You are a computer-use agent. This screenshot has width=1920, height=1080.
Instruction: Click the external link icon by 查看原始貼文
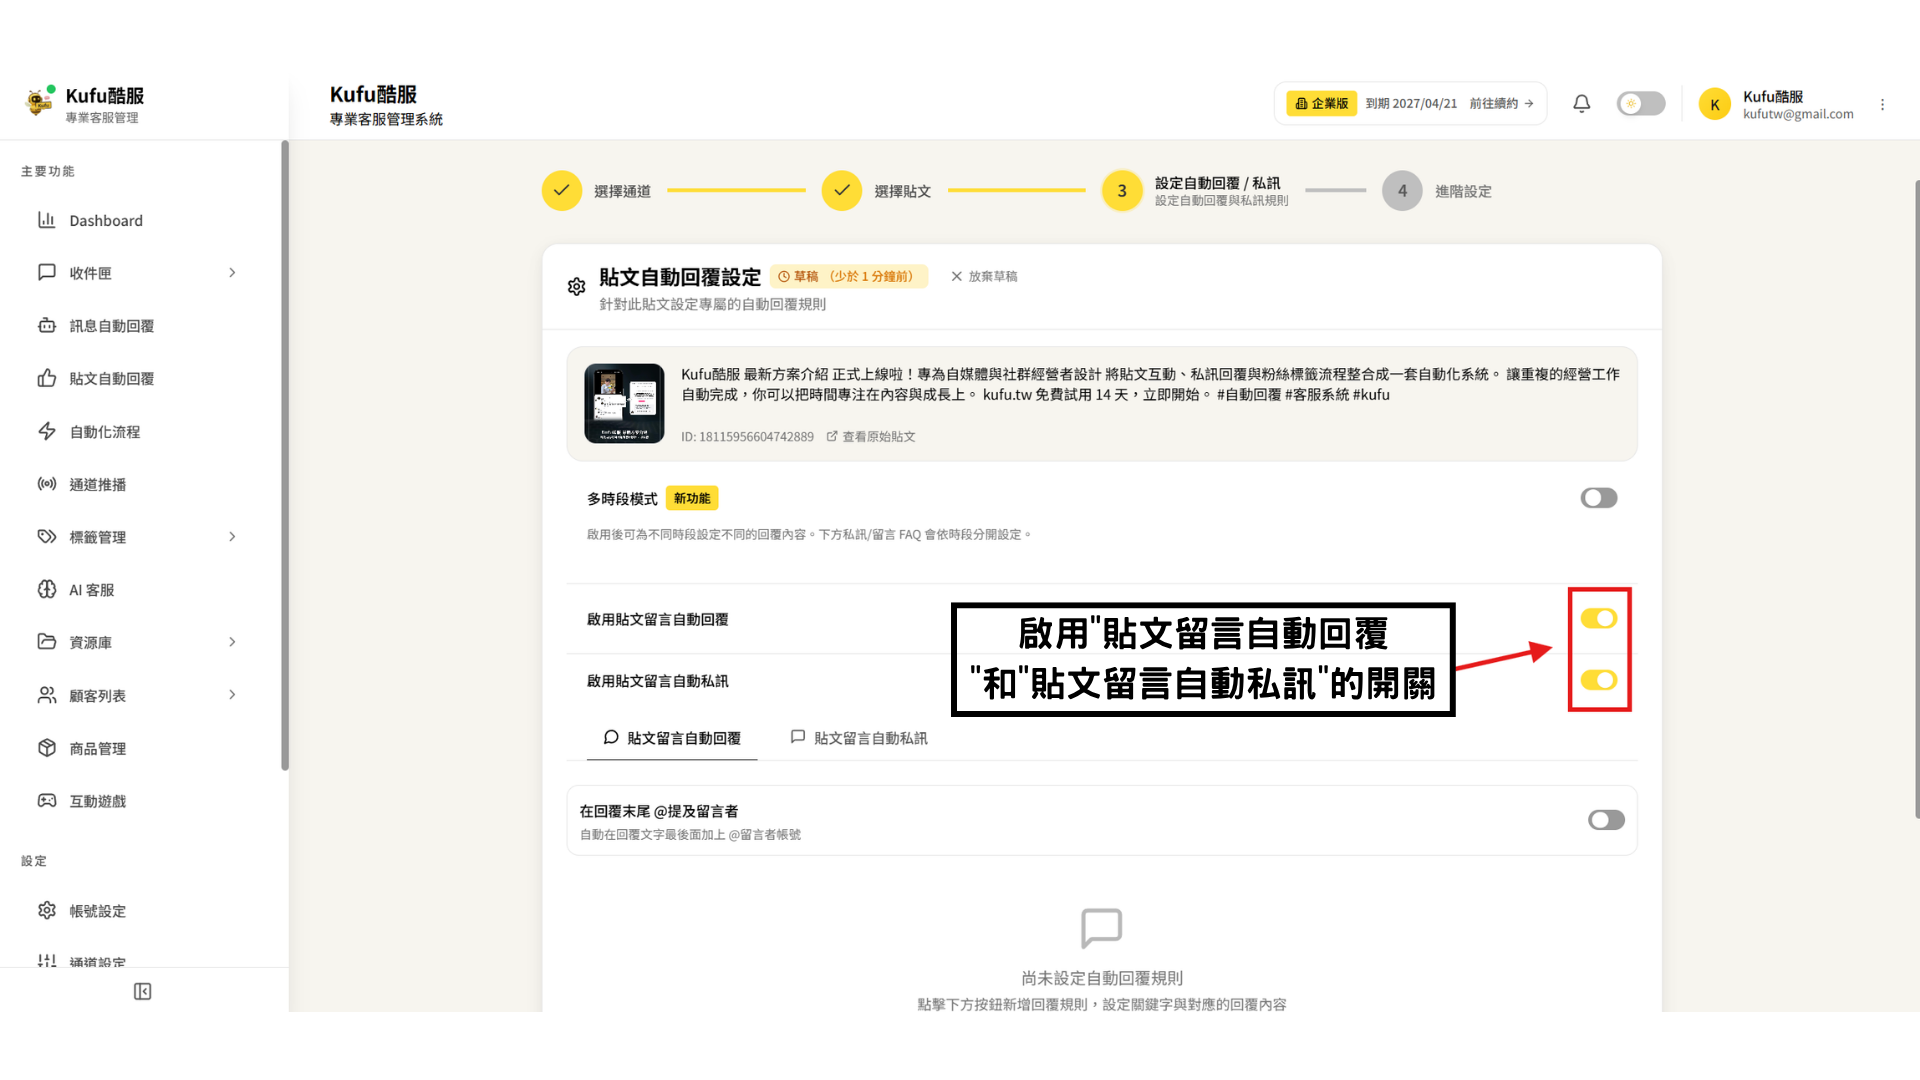(x=832, y=436)
